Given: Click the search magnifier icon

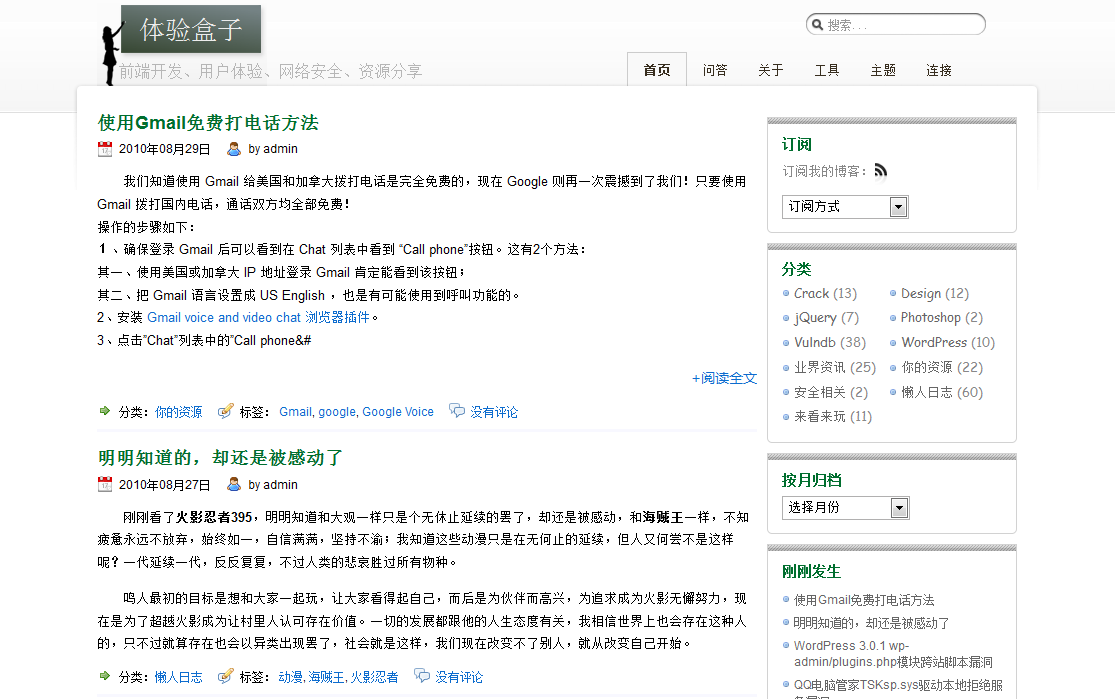Looking at the screenshot, I should pos(817,25).
